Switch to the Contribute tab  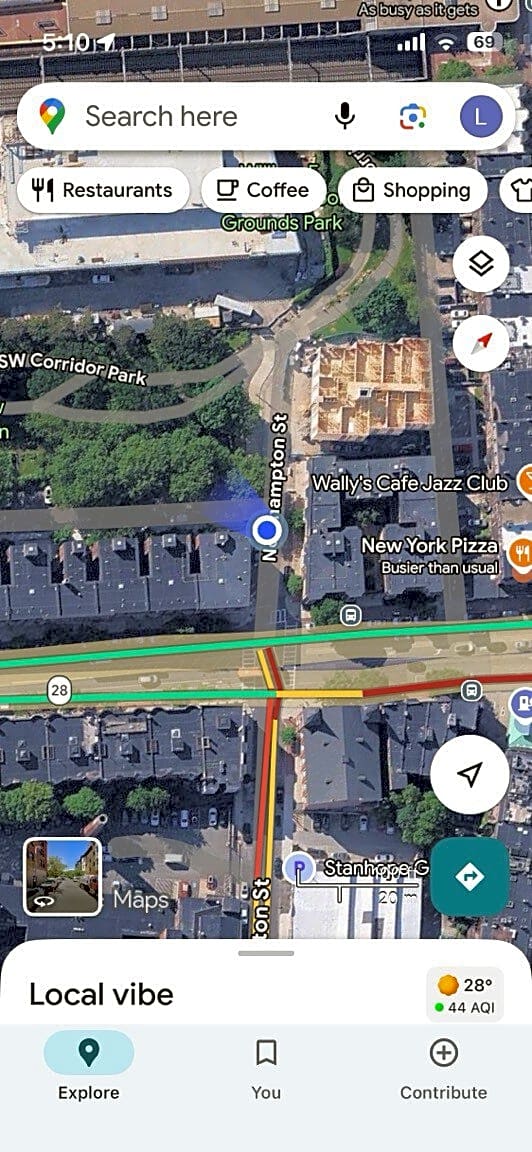(x=443, y=1069)
